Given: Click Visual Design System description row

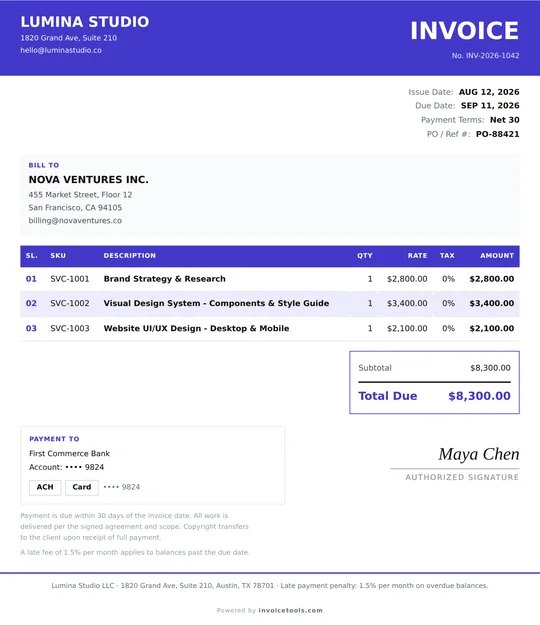Looking at the screenshot, I should [216, 303].
